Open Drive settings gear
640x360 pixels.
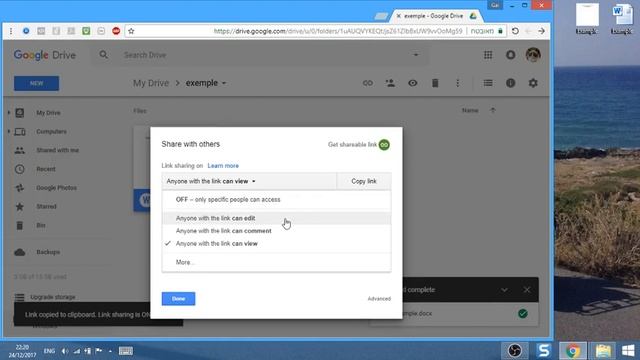533,83
